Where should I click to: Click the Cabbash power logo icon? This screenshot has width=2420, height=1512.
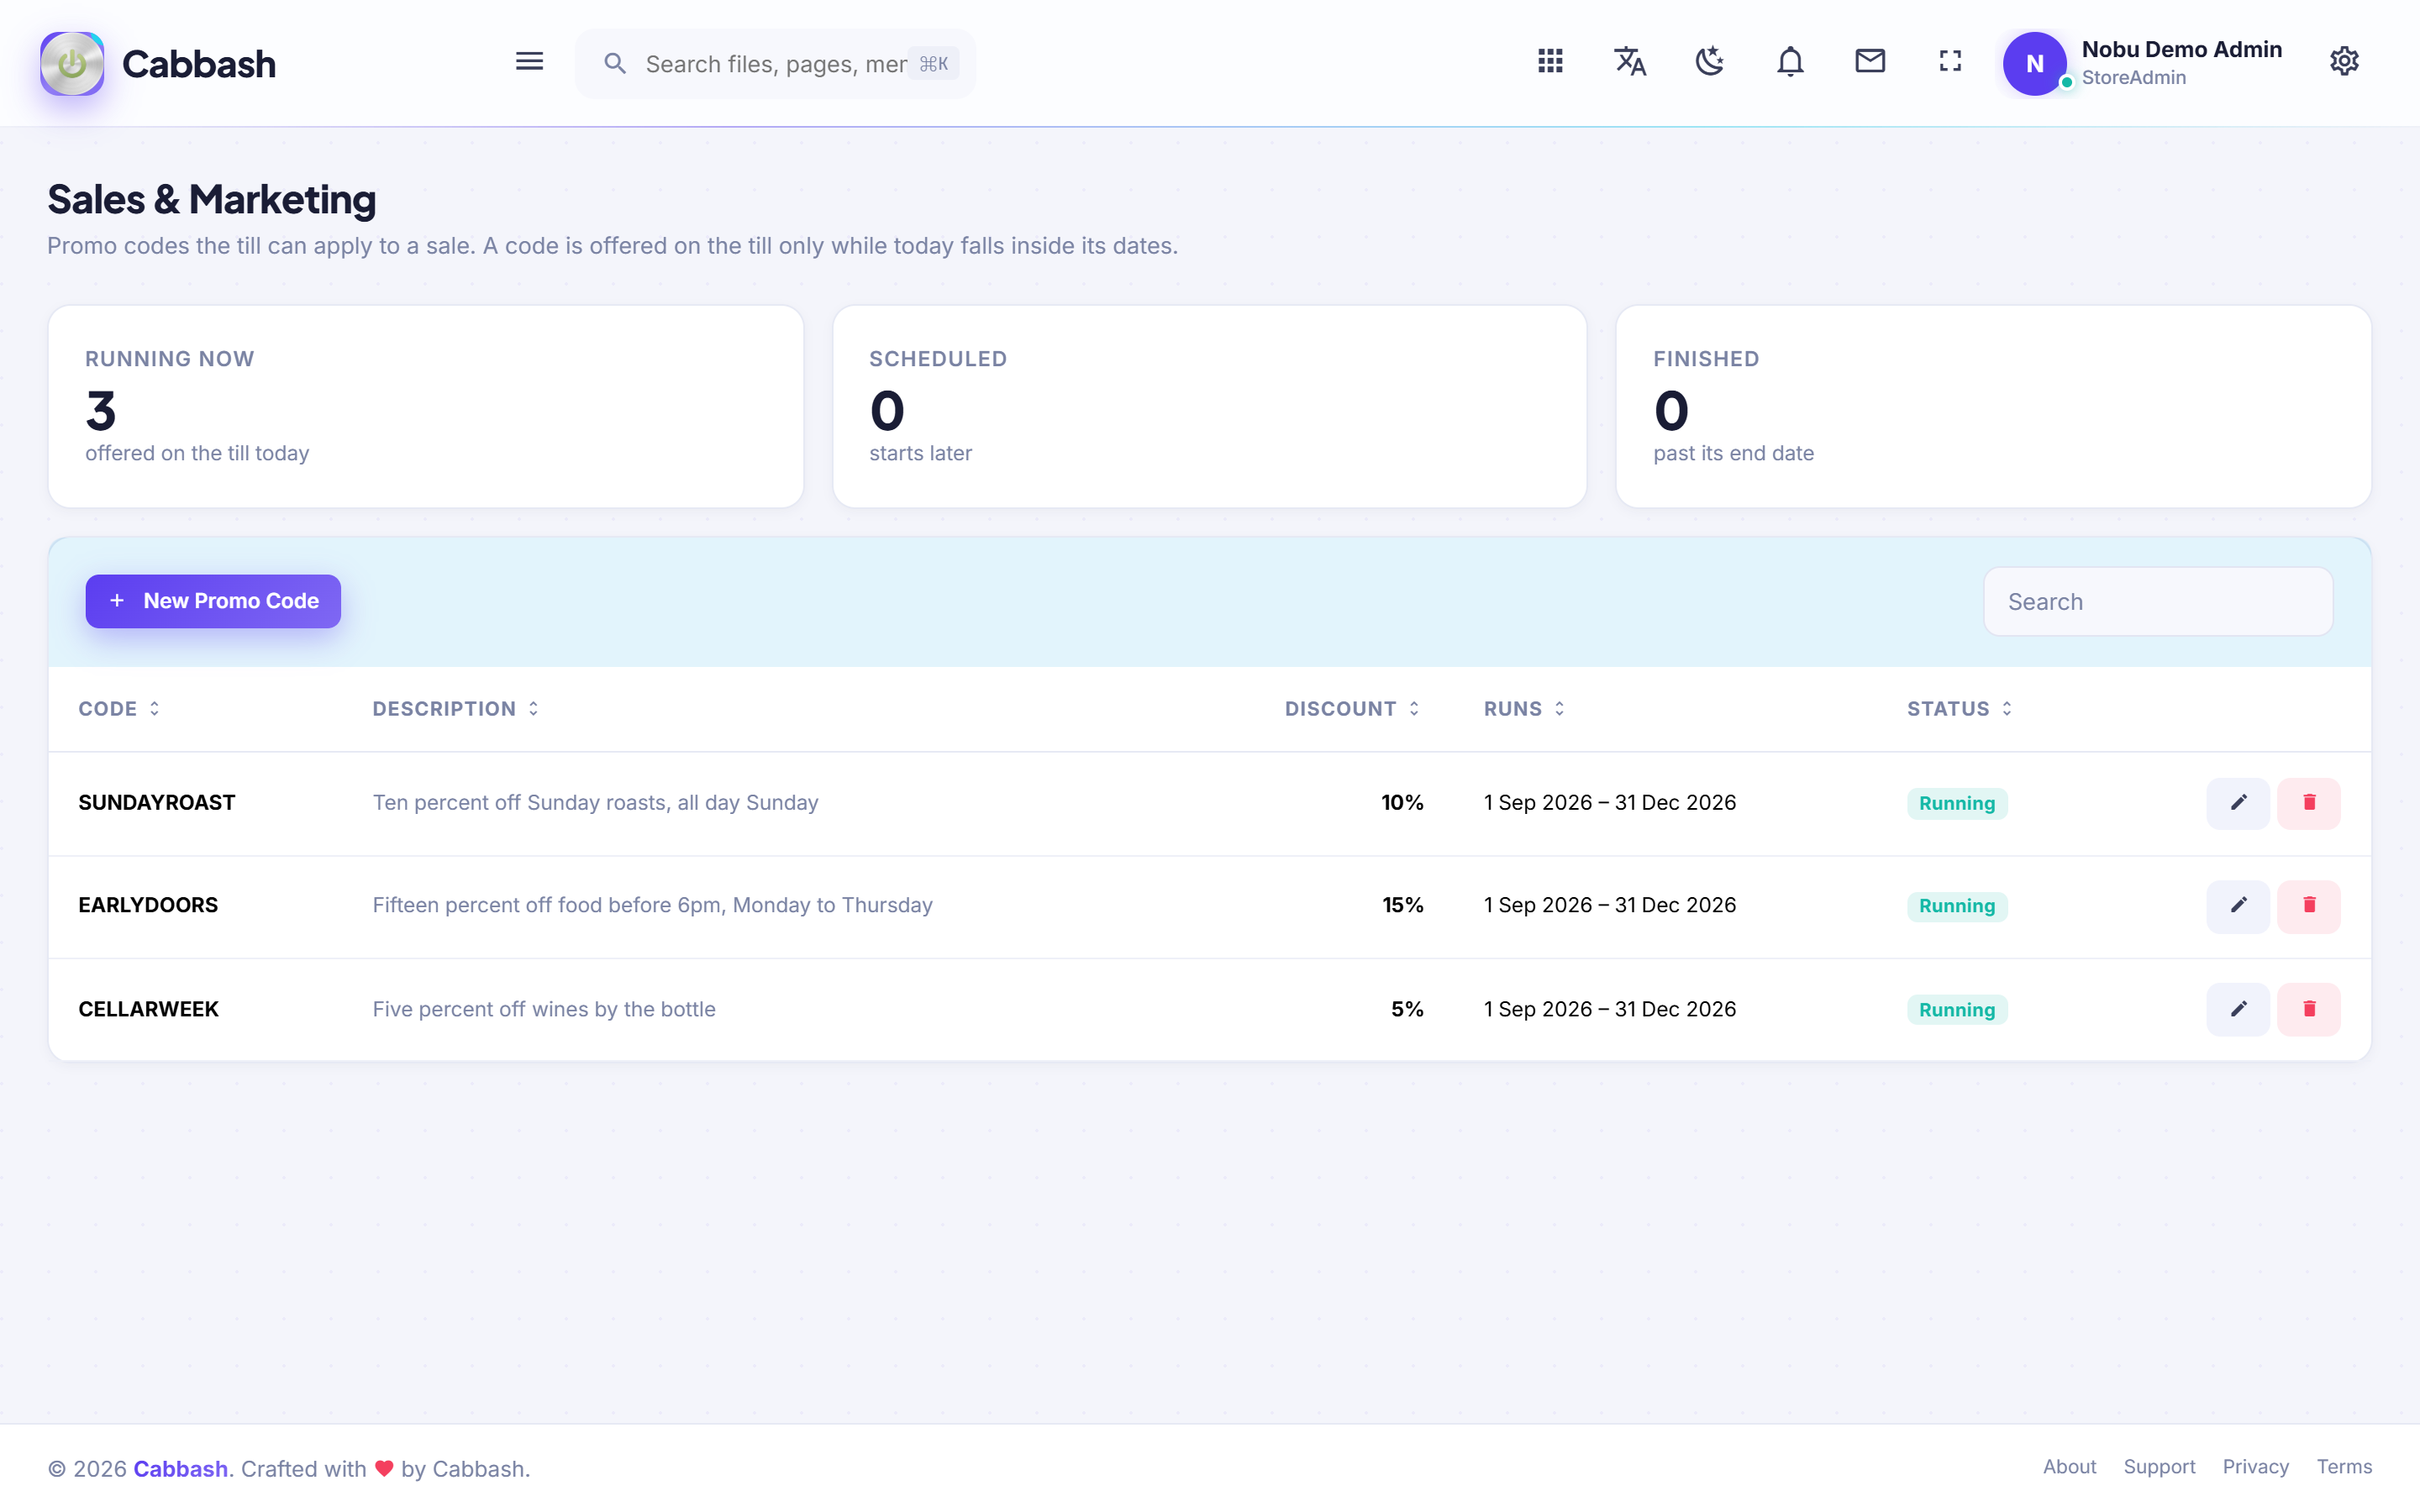[72, 63]
